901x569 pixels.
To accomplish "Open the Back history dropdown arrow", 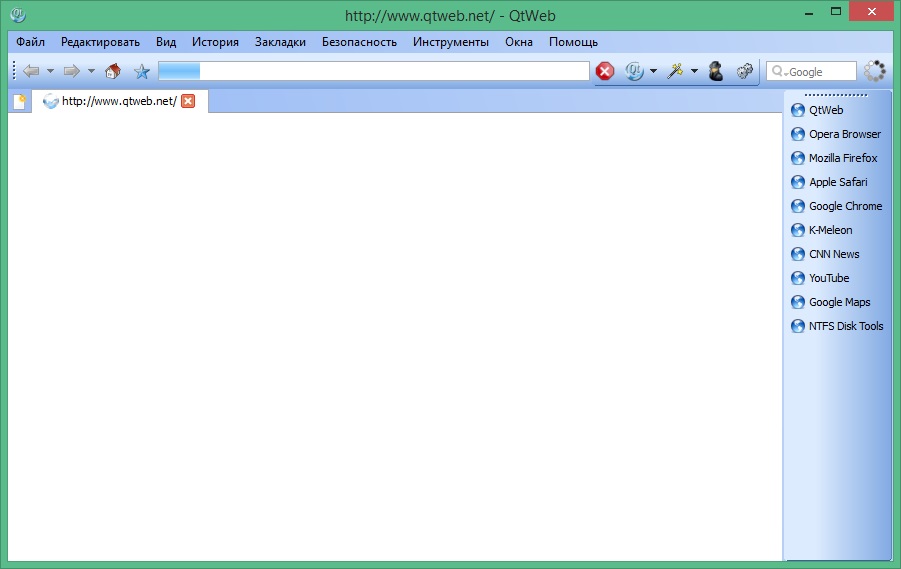I will pos(50,71).
